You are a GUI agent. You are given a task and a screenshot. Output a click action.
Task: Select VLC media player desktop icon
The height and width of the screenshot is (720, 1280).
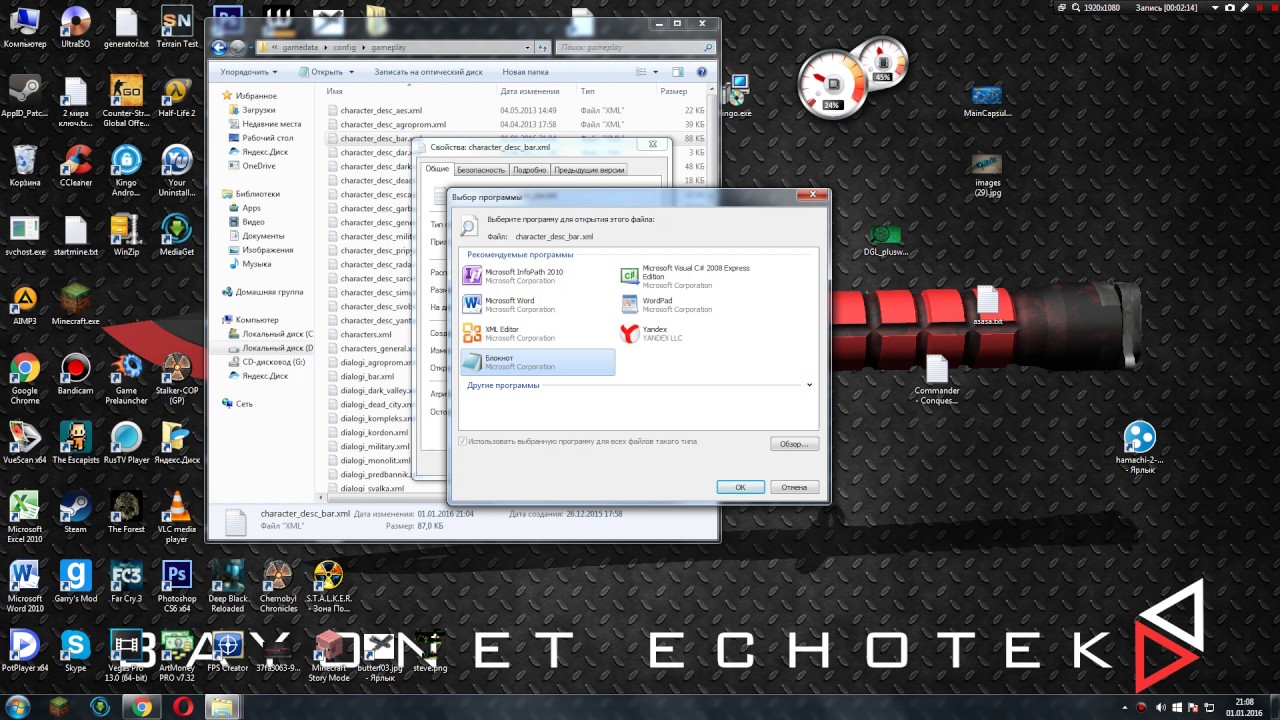[x=177, y=517]
